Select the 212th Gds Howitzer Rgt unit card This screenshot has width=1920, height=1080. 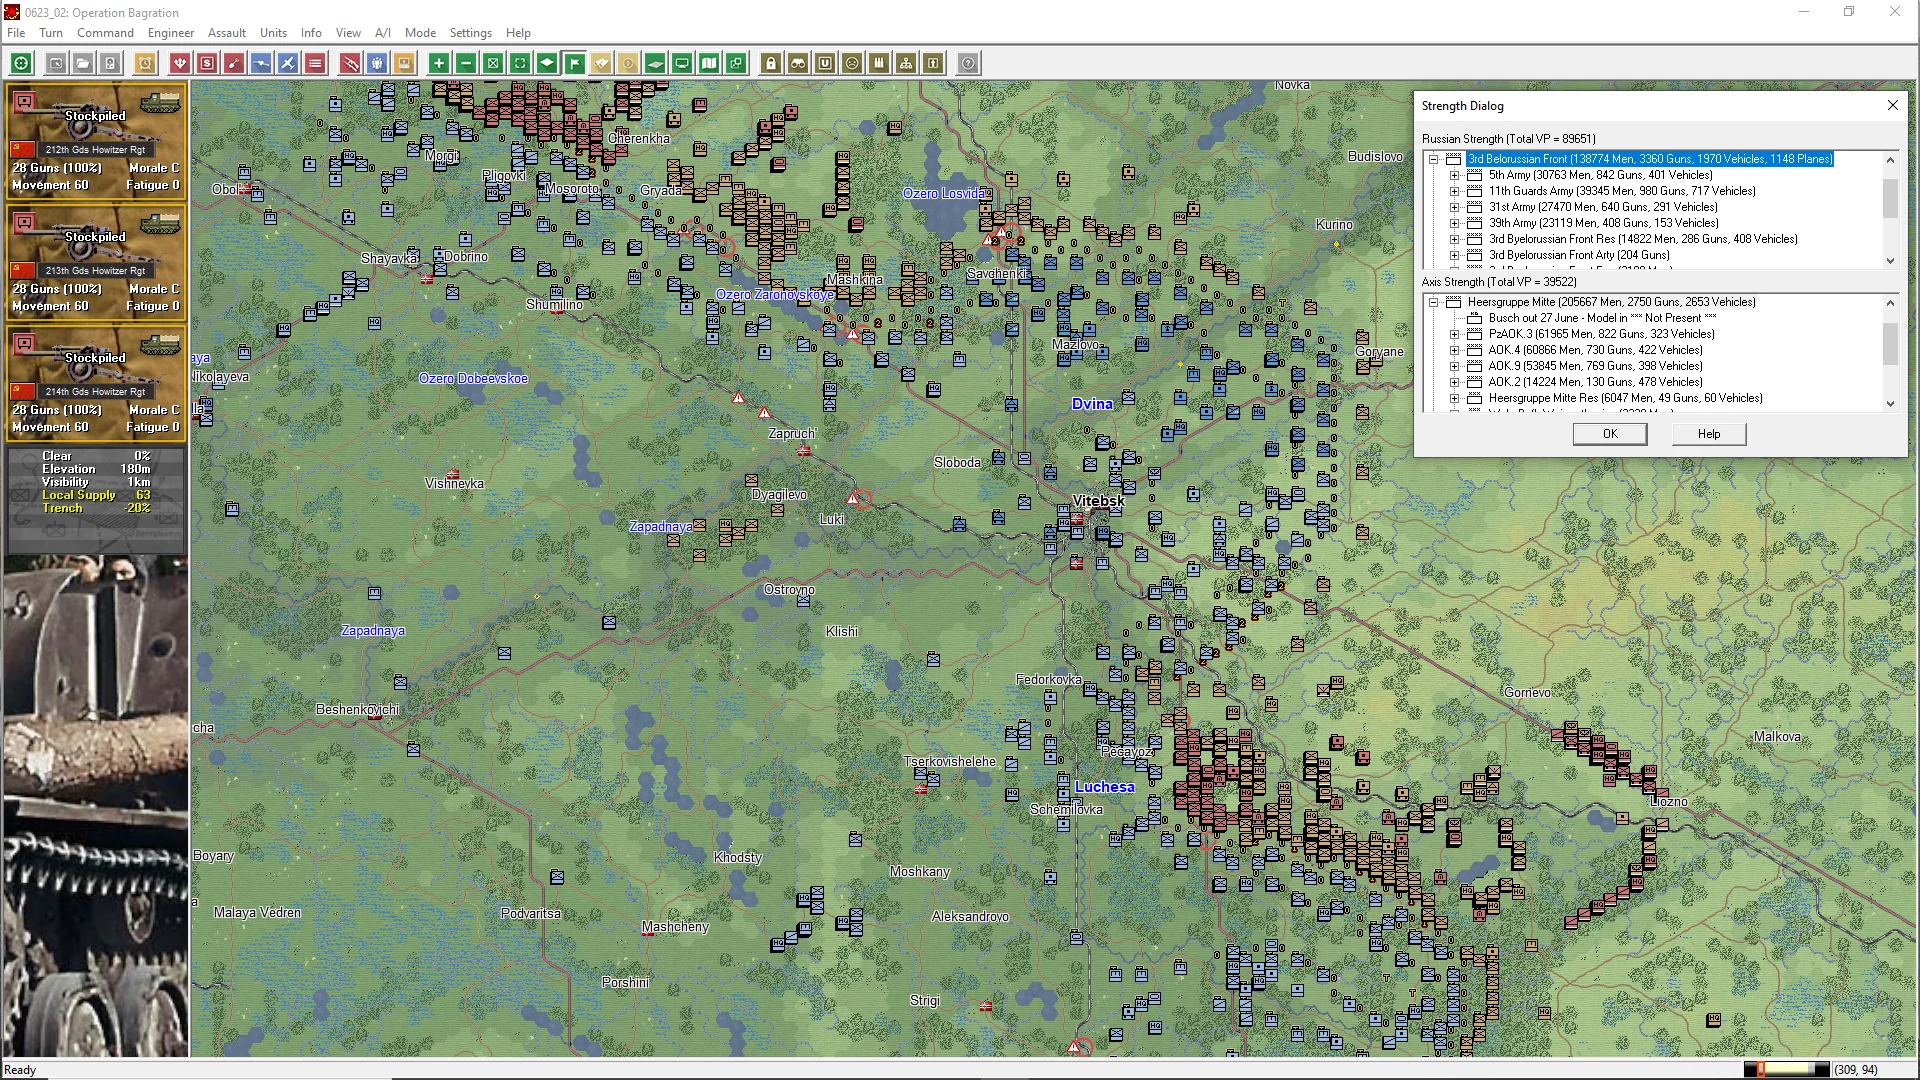(96, 141)
